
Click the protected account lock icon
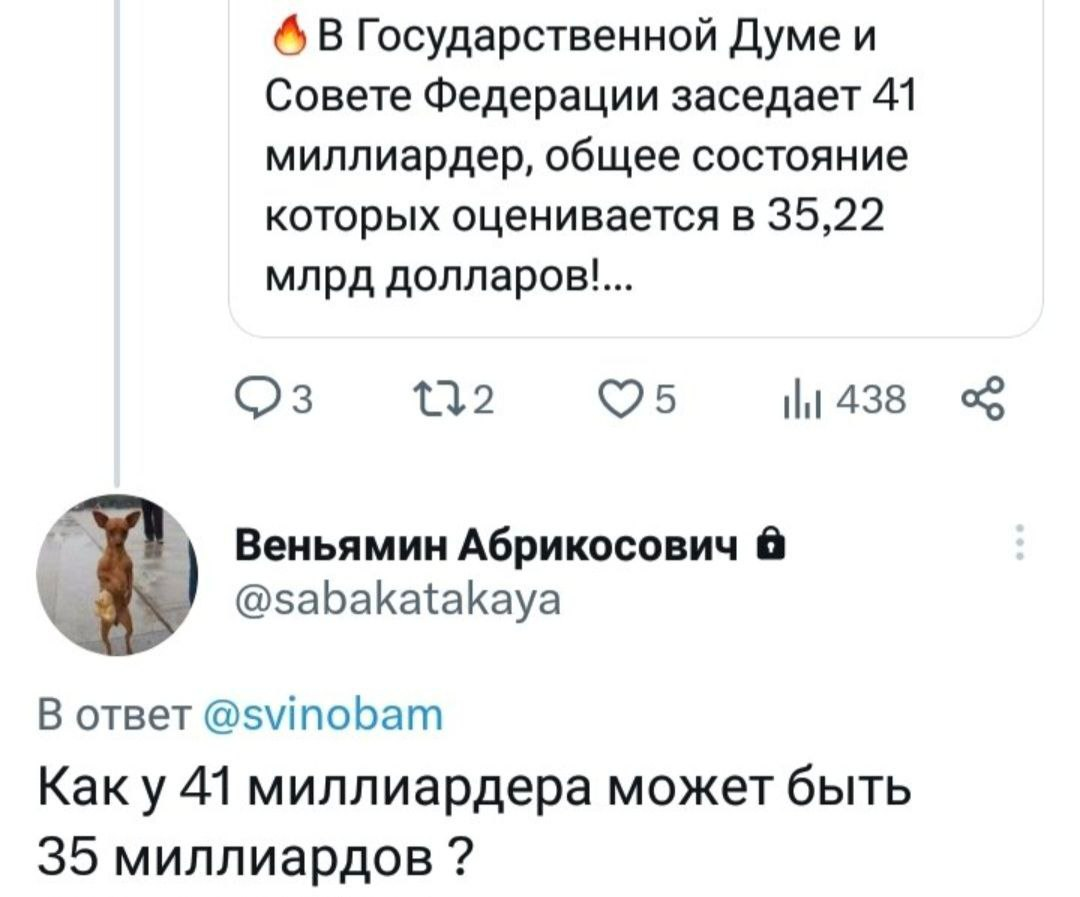(770, 547)
